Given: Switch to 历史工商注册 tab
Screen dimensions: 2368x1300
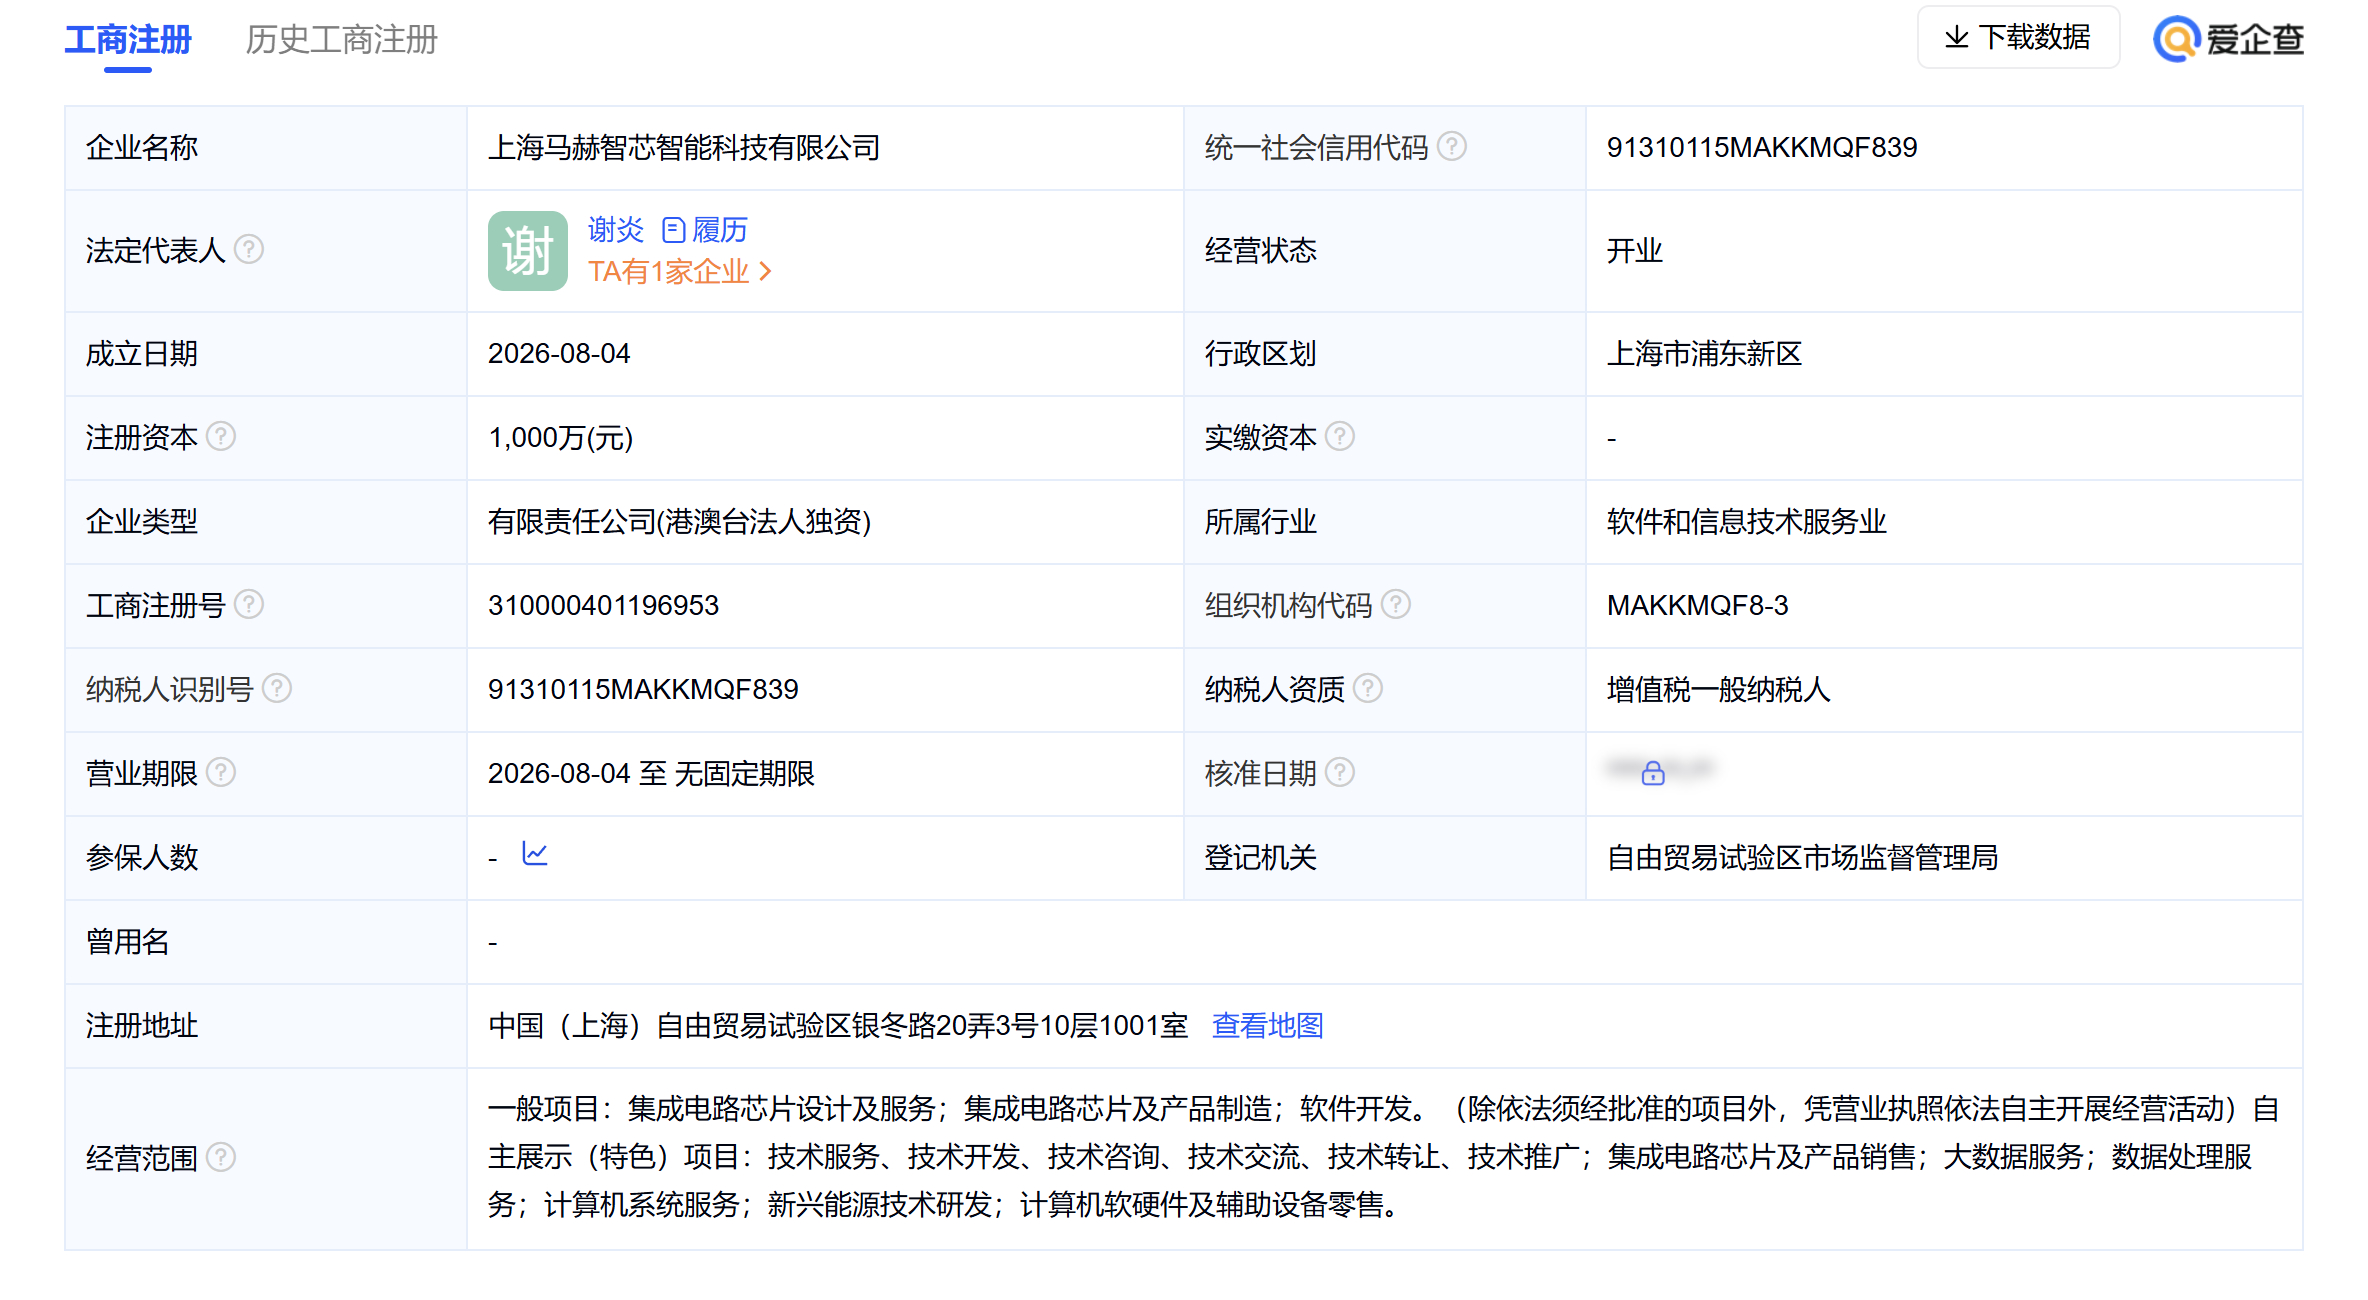Looking at the screenshot, I should (342, 40).
